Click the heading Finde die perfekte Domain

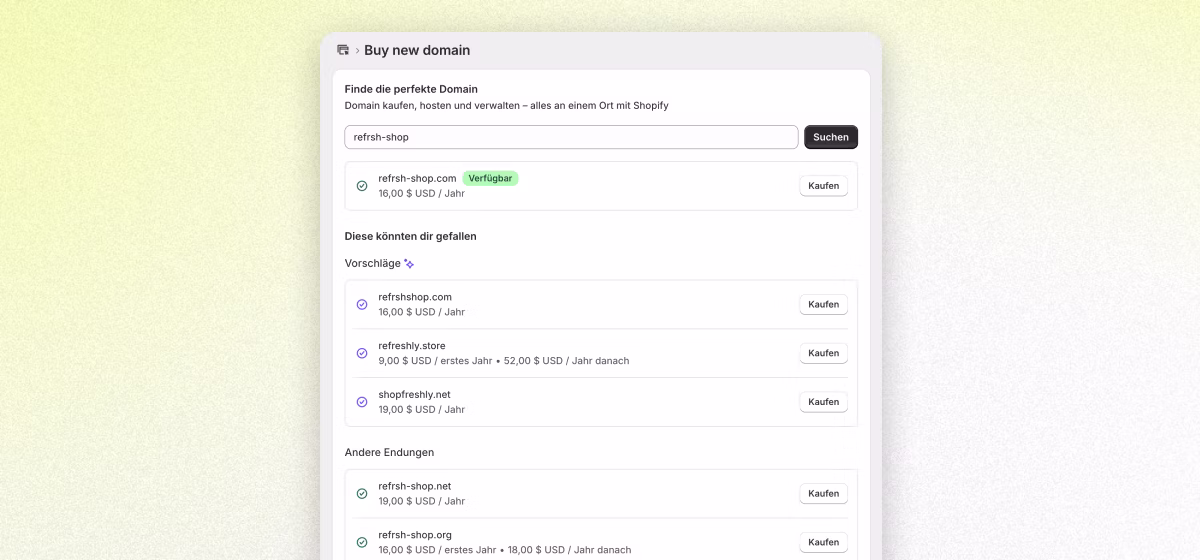point(411,89)
